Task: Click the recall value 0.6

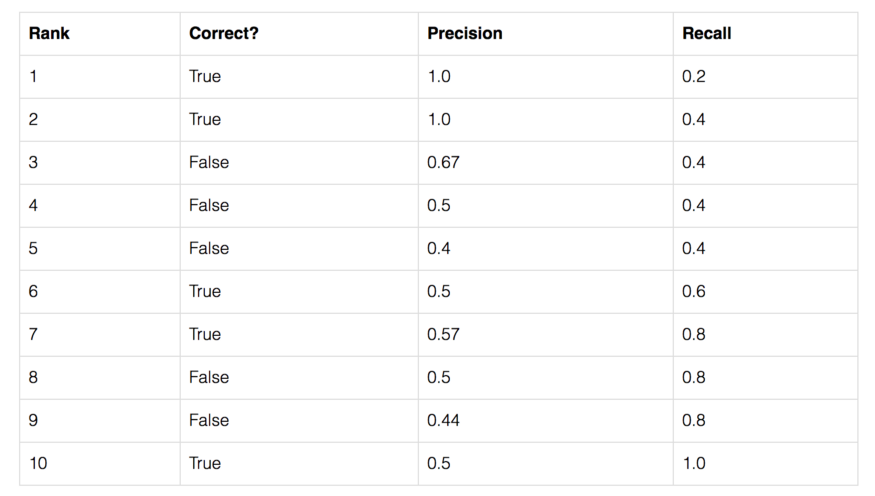Action: pos(693,291)
